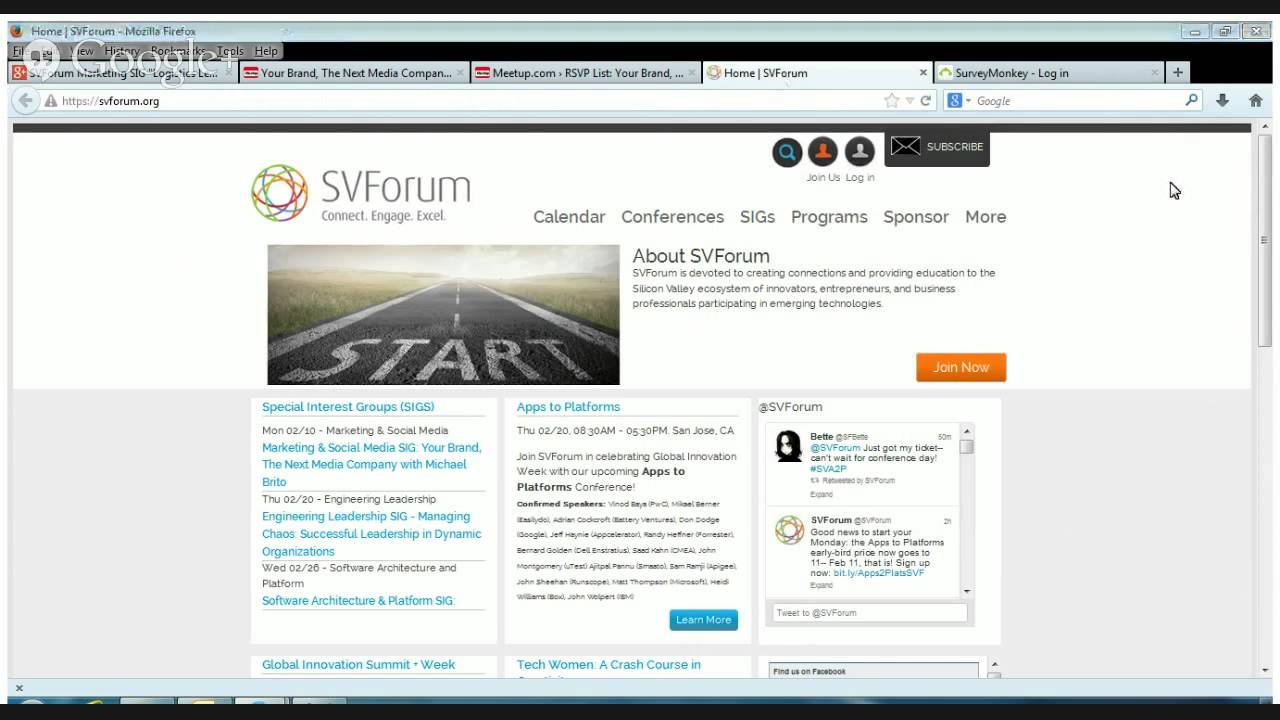Viewport: 1280px width, 720px height.
Task: Open the Sponsor navigation item
Action: click(916, 217)
